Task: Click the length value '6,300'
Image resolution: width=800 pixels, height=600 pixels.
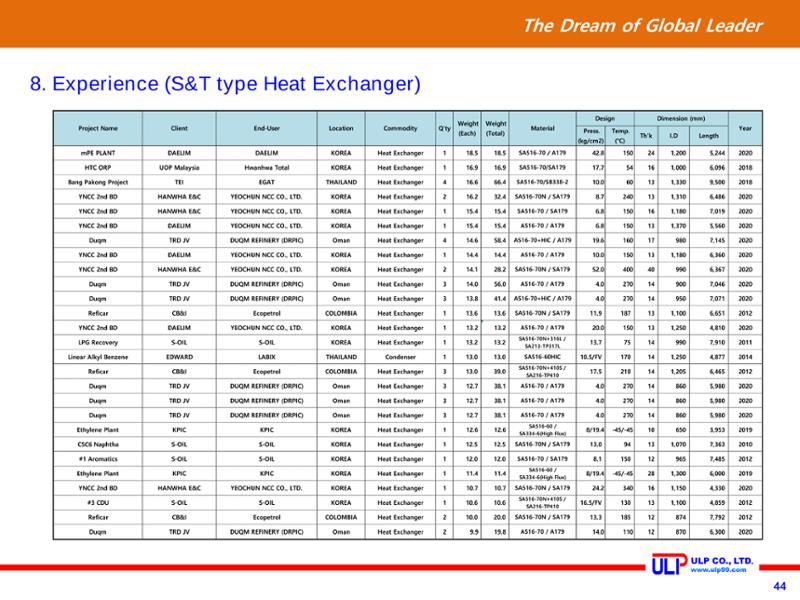Action: 717,532
